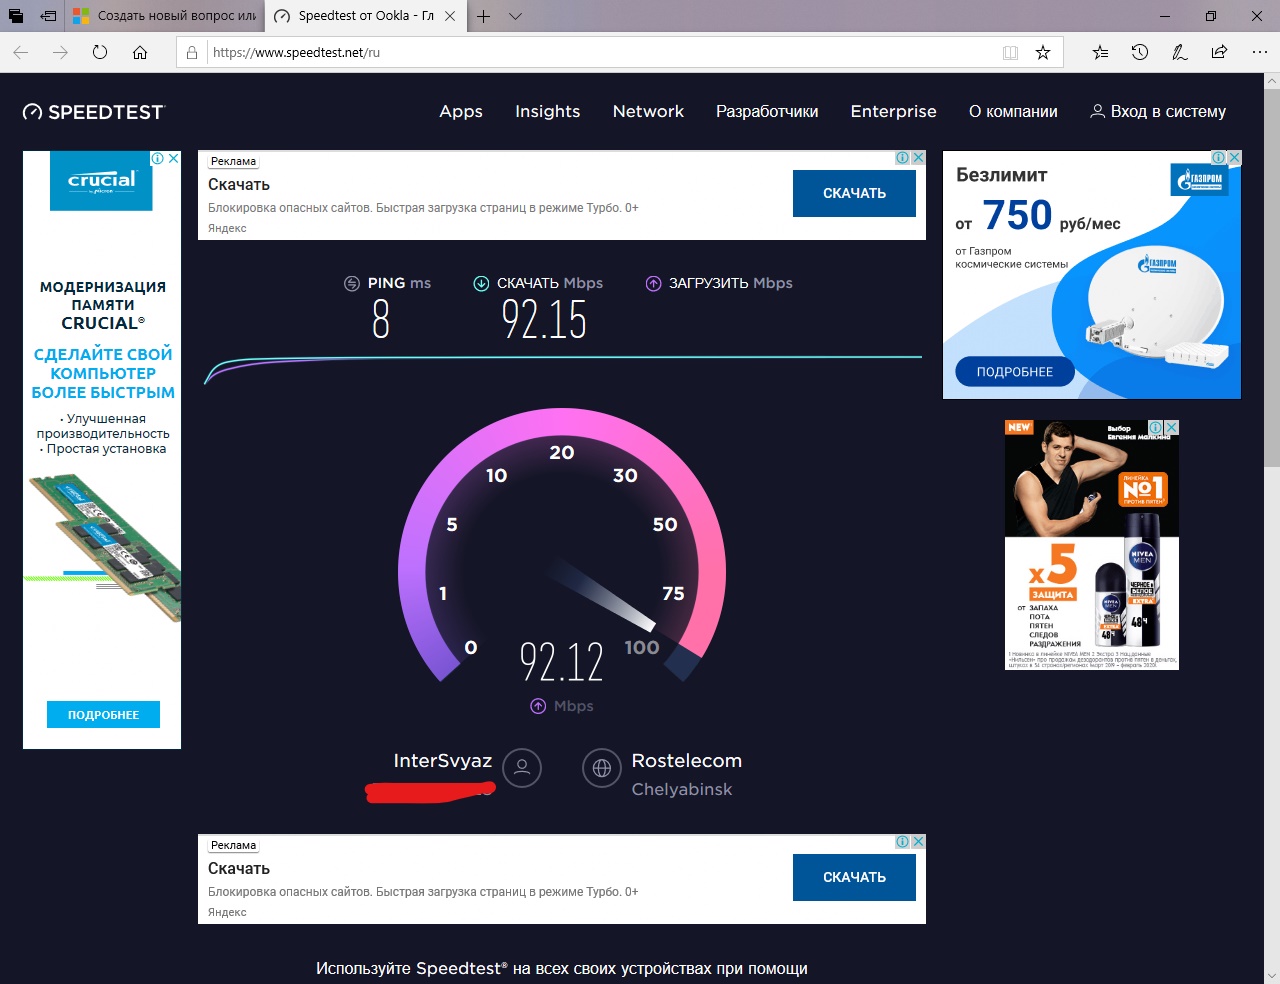Click the Rostelecom server name

(687, 761)
